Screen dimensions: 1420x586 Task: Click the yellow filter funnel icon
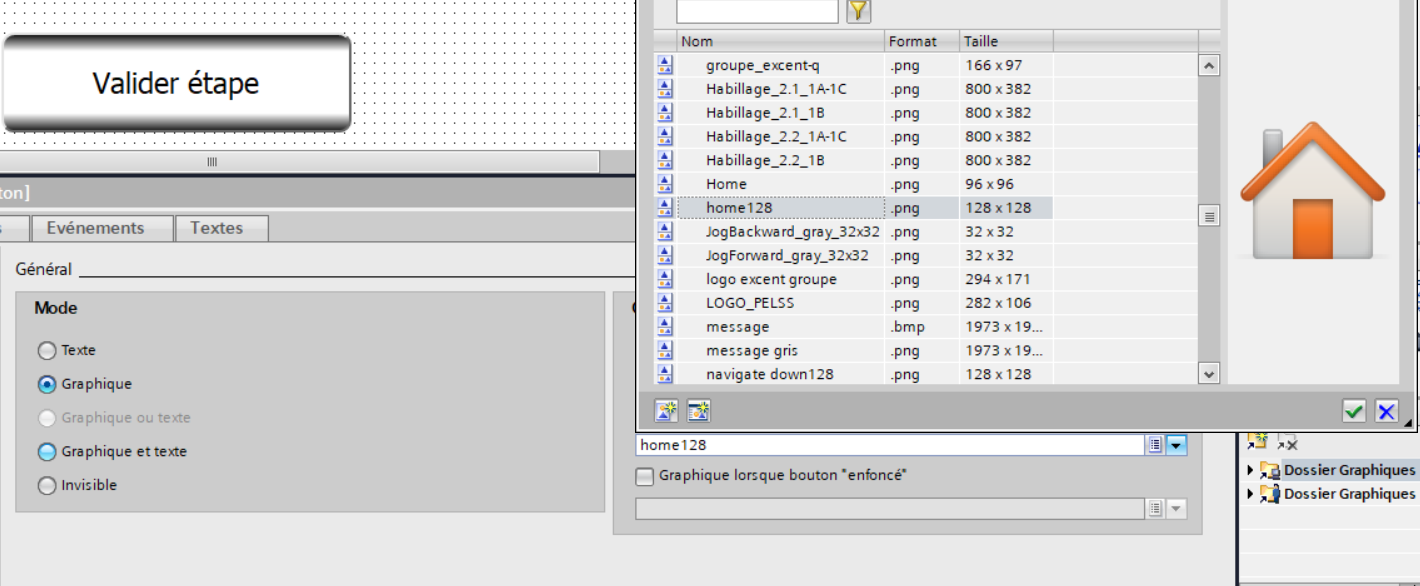[x=858, y=11]
